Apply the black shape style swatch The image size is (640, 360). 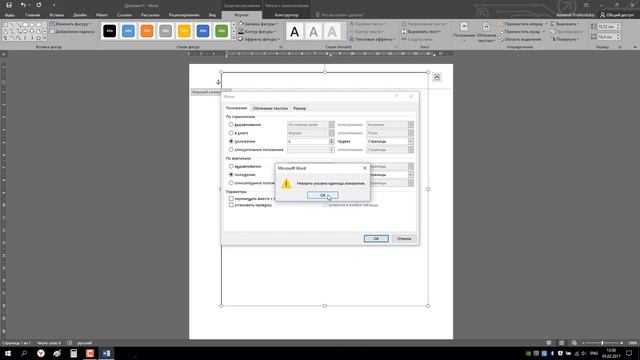[x=109, y=31]
